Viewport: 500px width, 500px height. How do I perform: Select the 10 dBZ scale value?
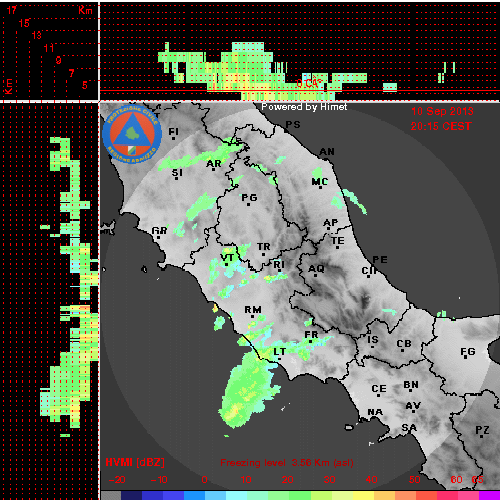point(246,480)
